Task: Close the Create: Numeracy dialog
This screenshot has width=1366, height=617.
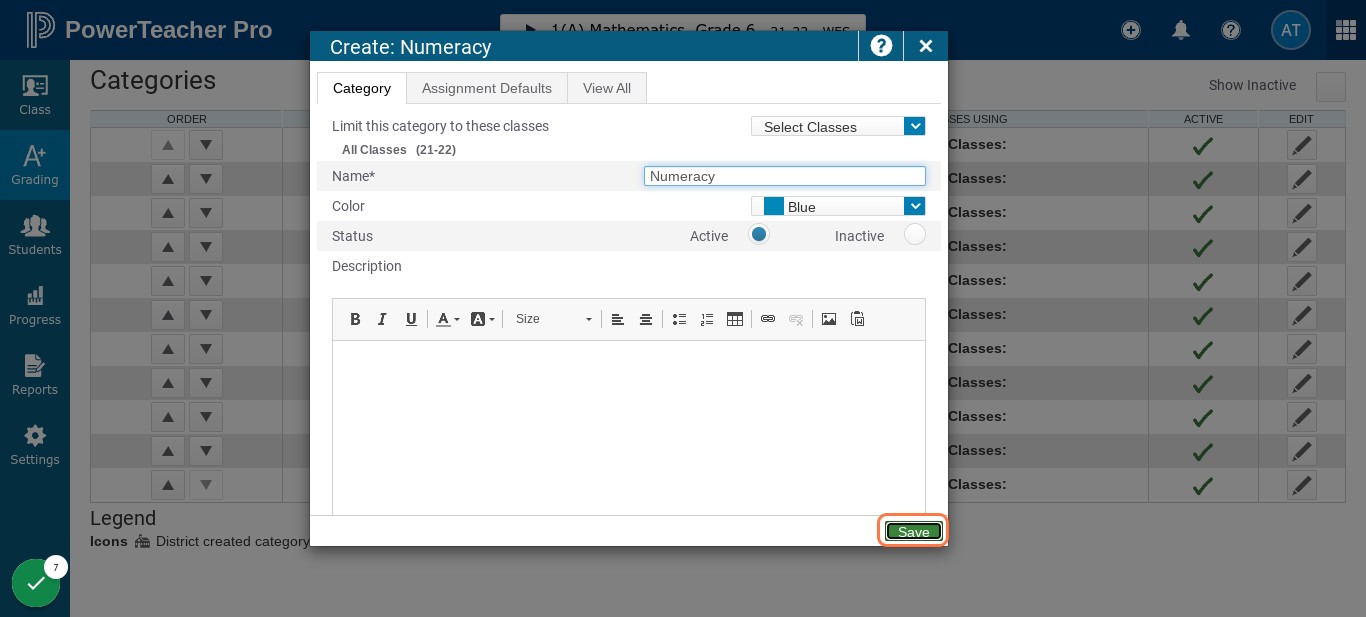Action: (x=926, y=46)
